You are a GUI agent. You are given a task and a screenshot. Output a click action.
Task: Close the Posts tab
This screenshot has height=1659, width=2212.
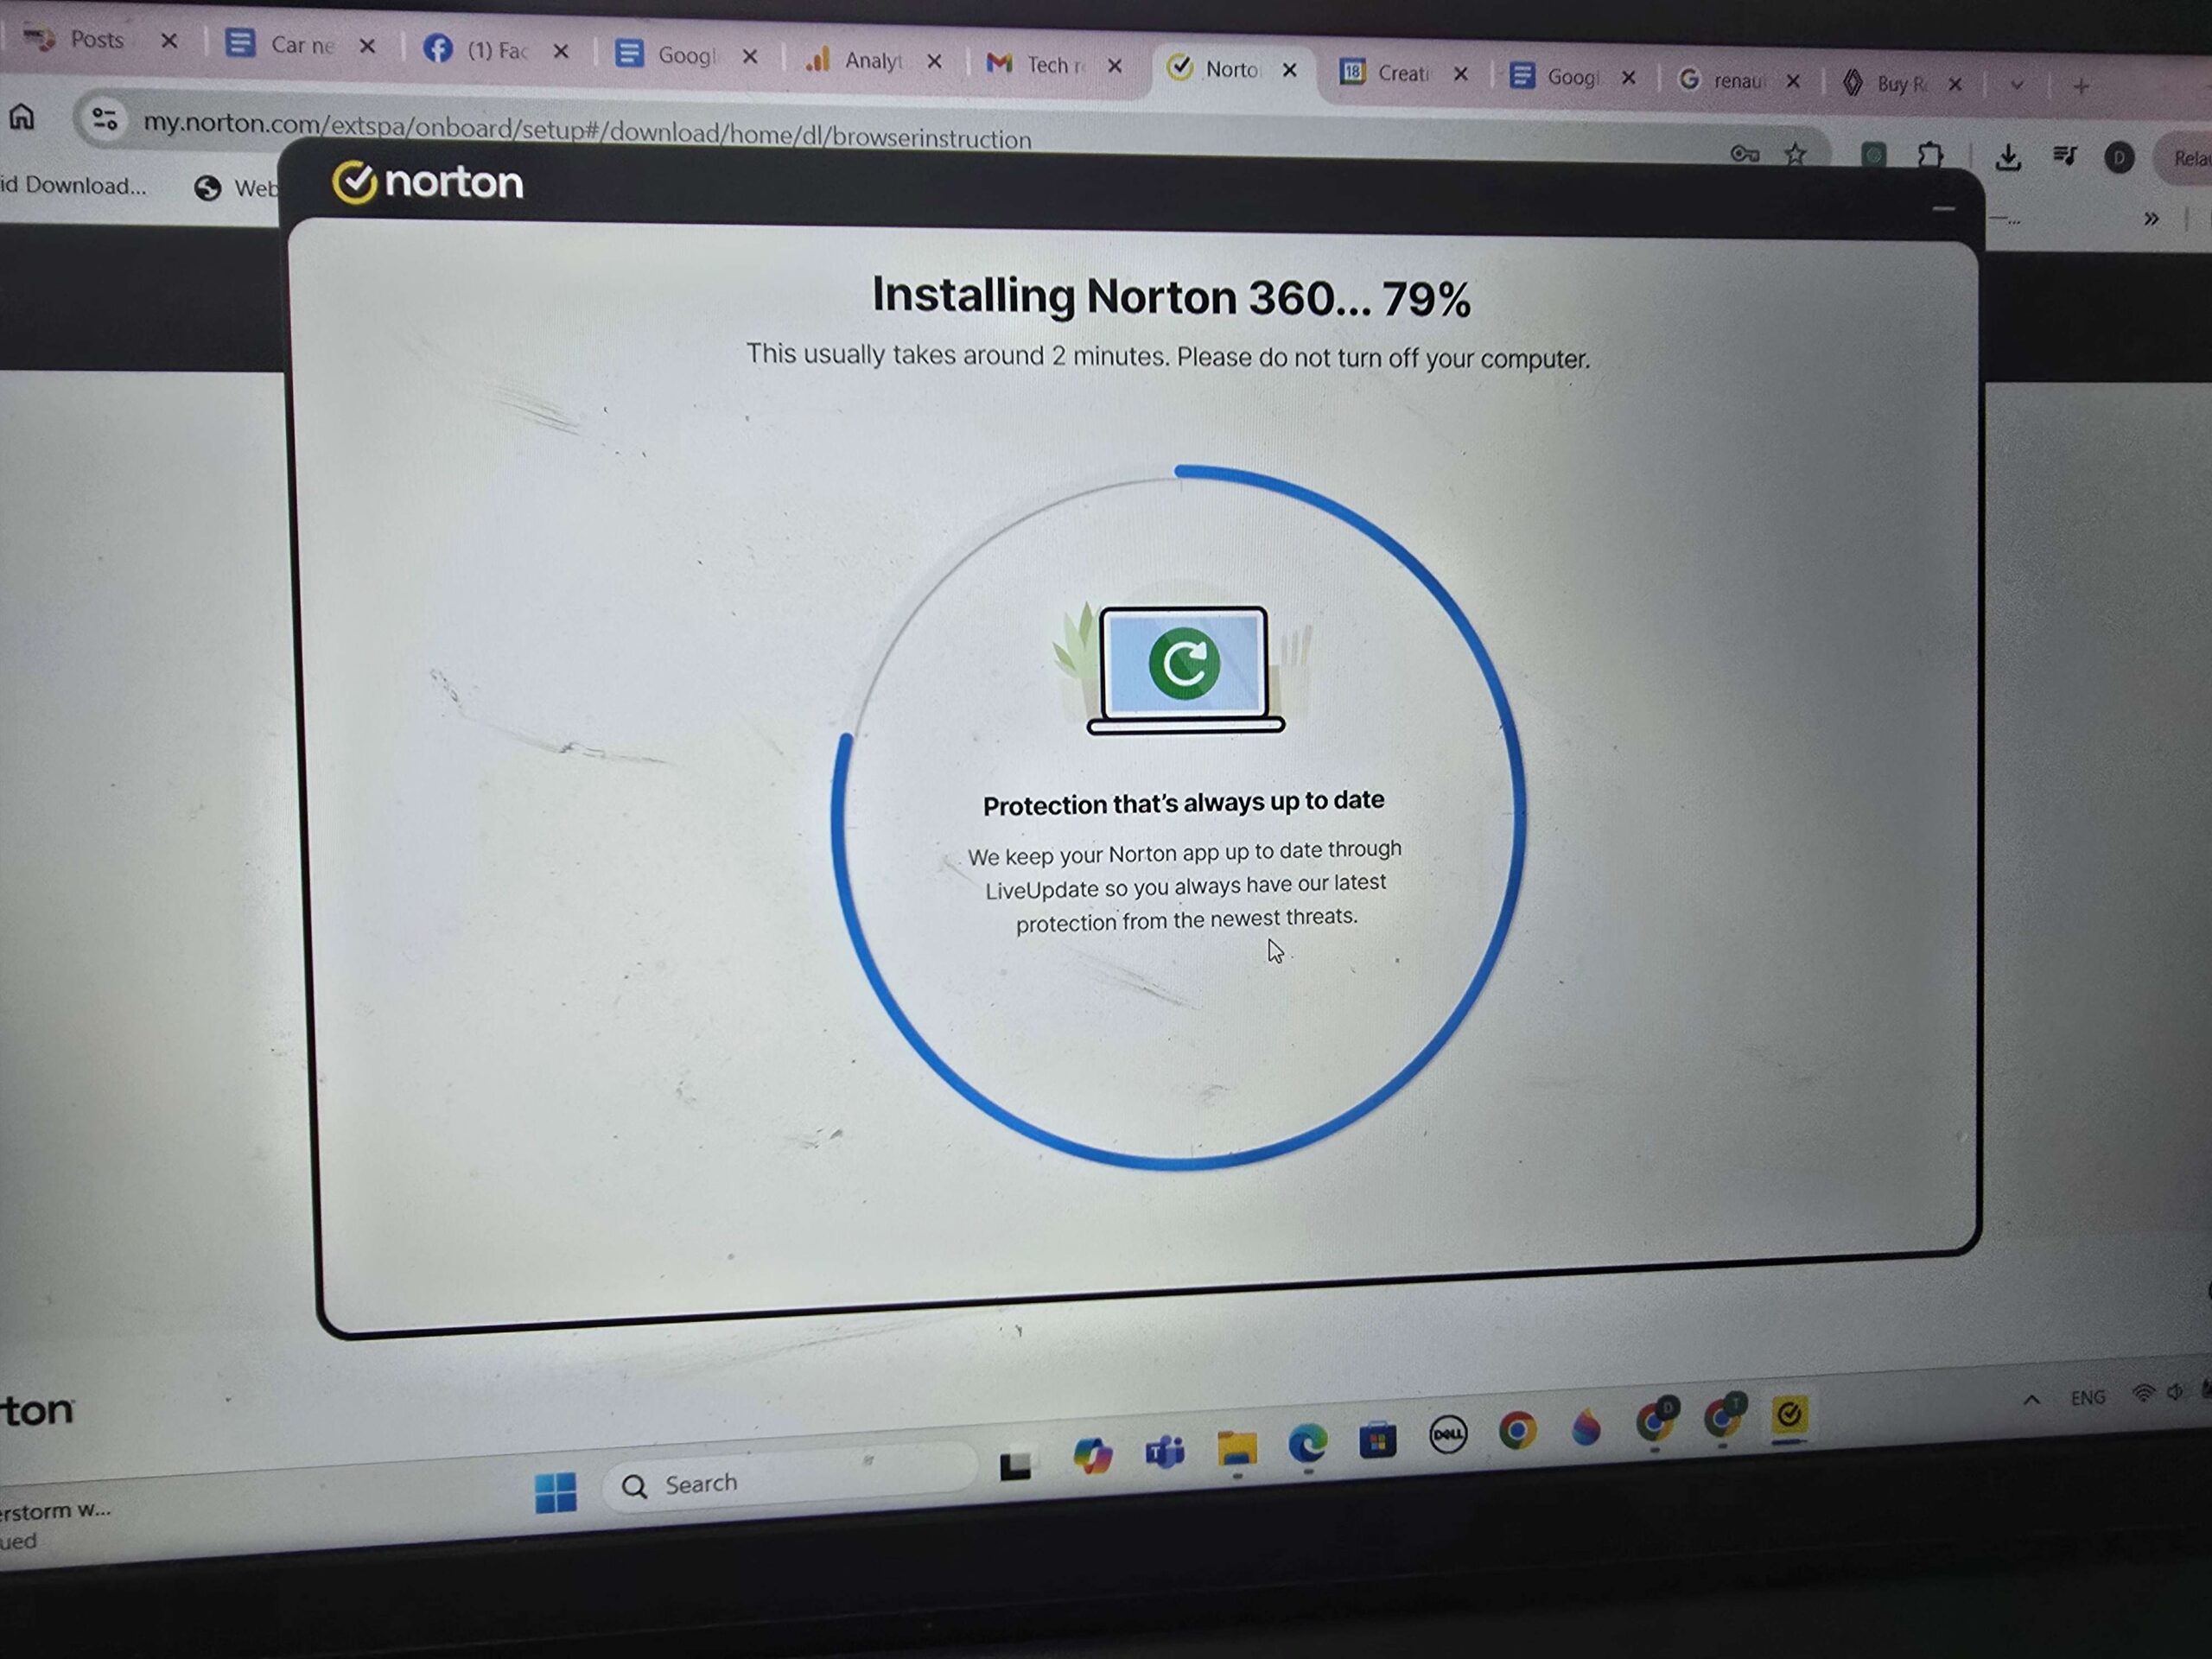click(169, 41)
